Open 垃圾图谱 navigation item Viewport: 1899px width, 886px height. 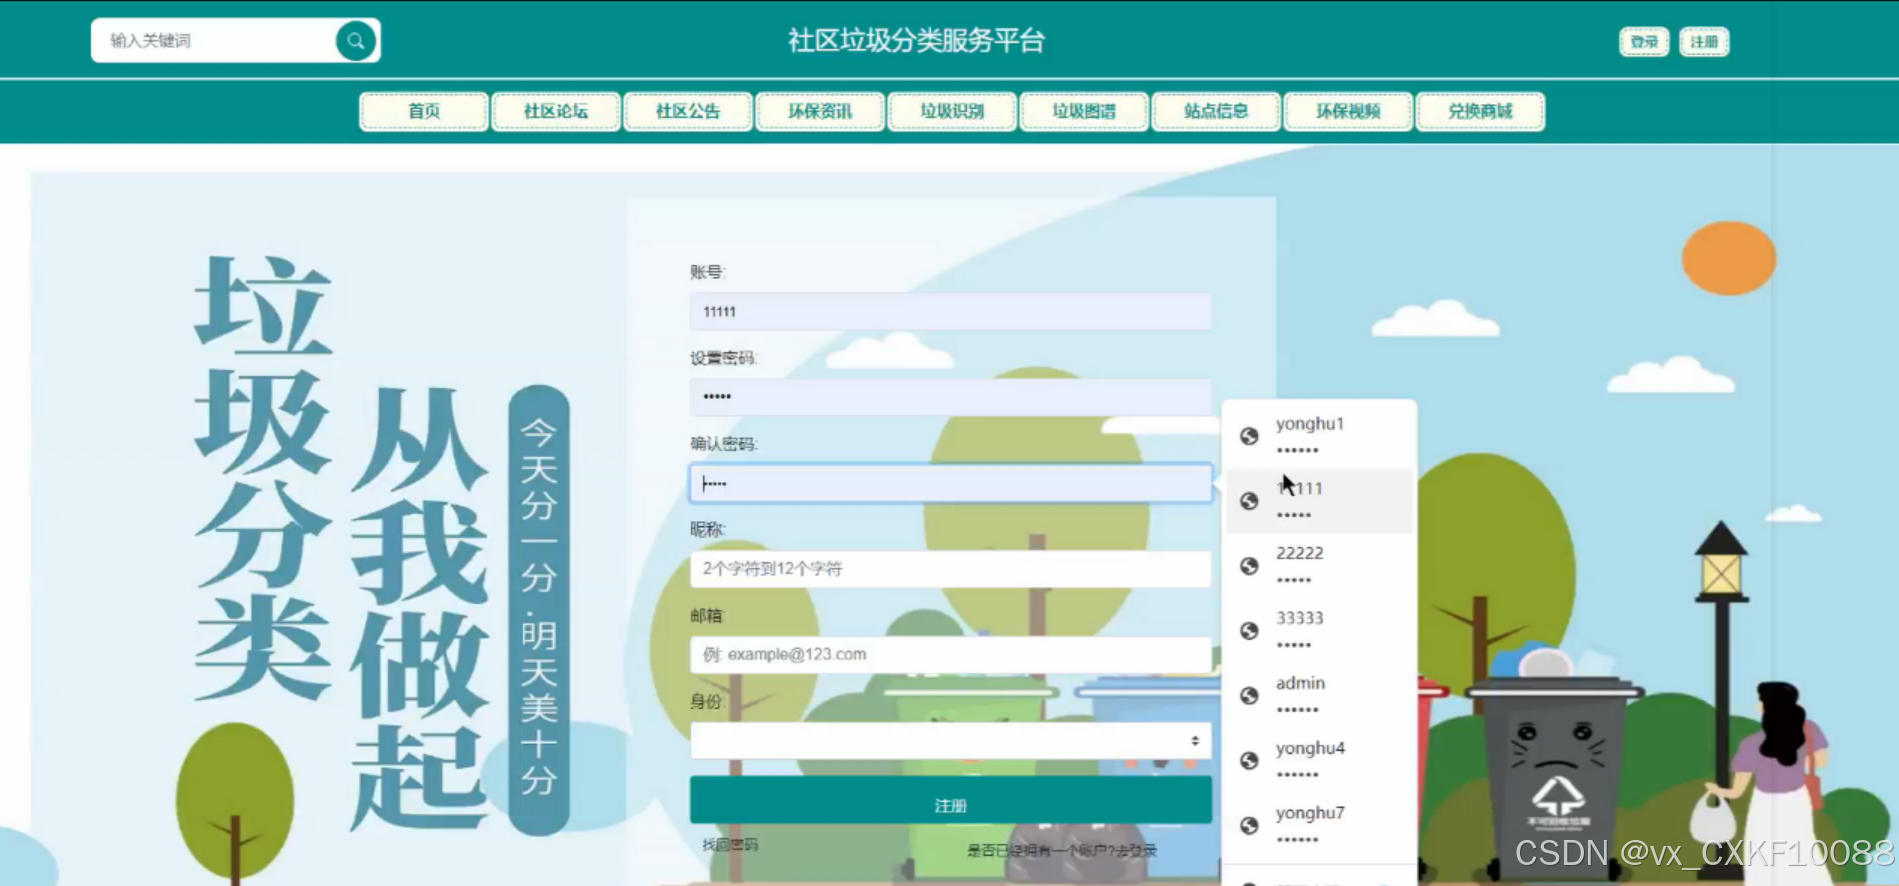coord(1084,111)
